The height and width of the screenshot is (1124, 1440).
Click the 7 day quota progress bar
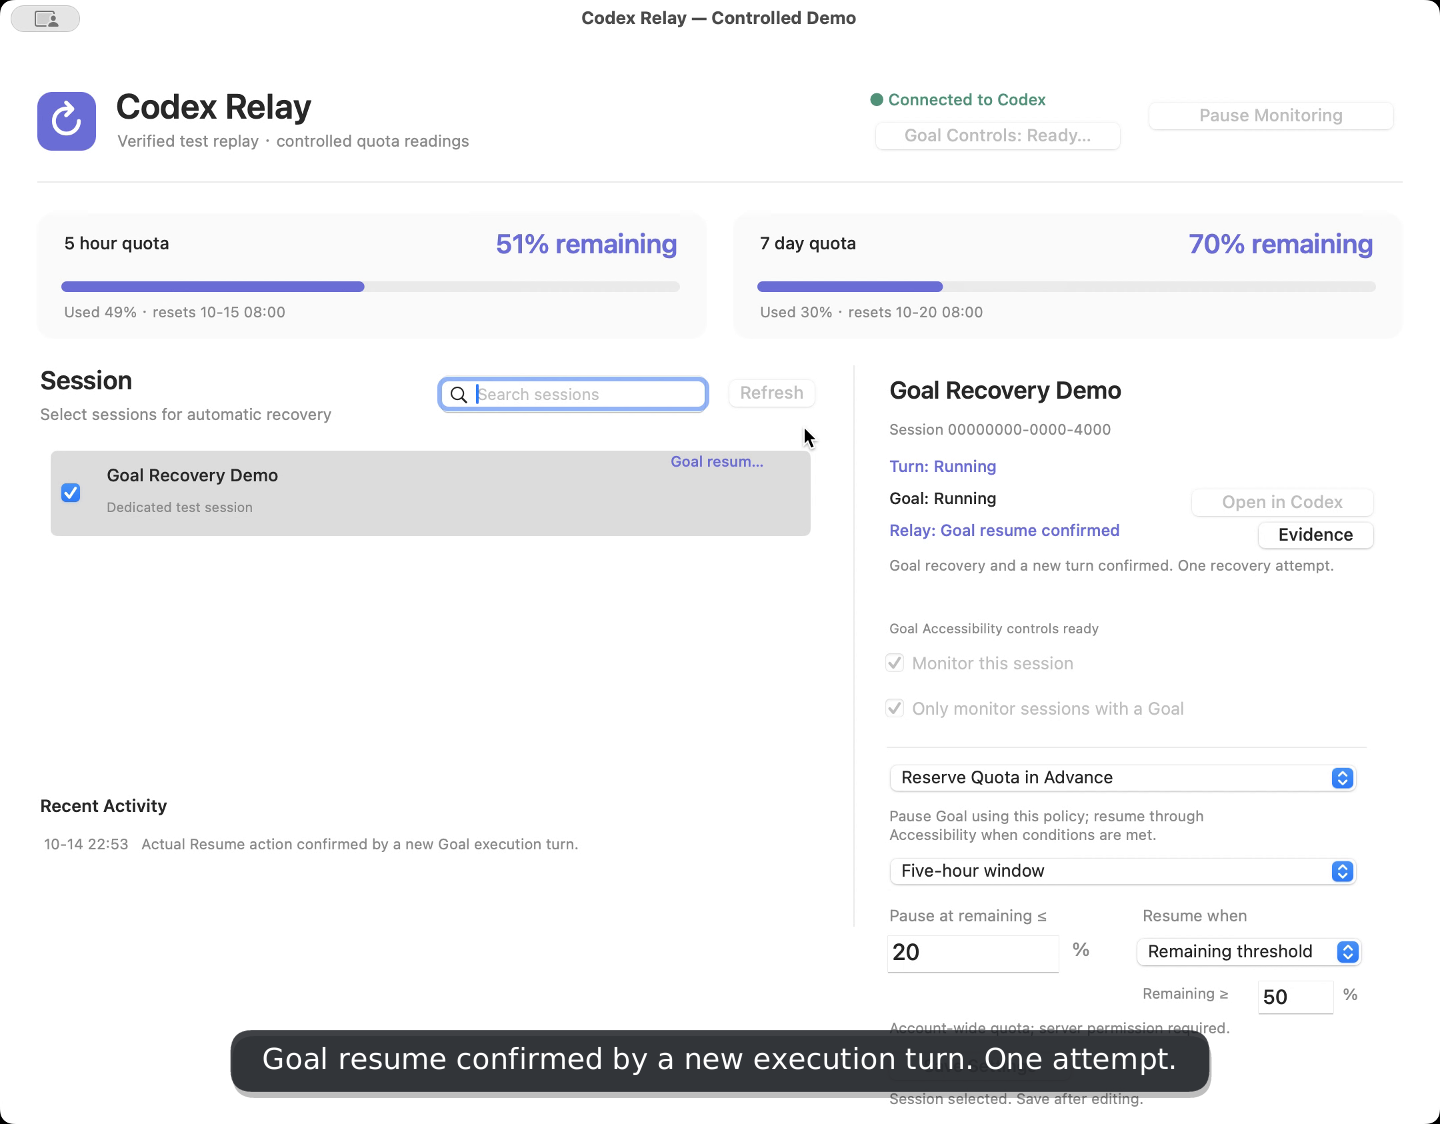point(1066,287)
